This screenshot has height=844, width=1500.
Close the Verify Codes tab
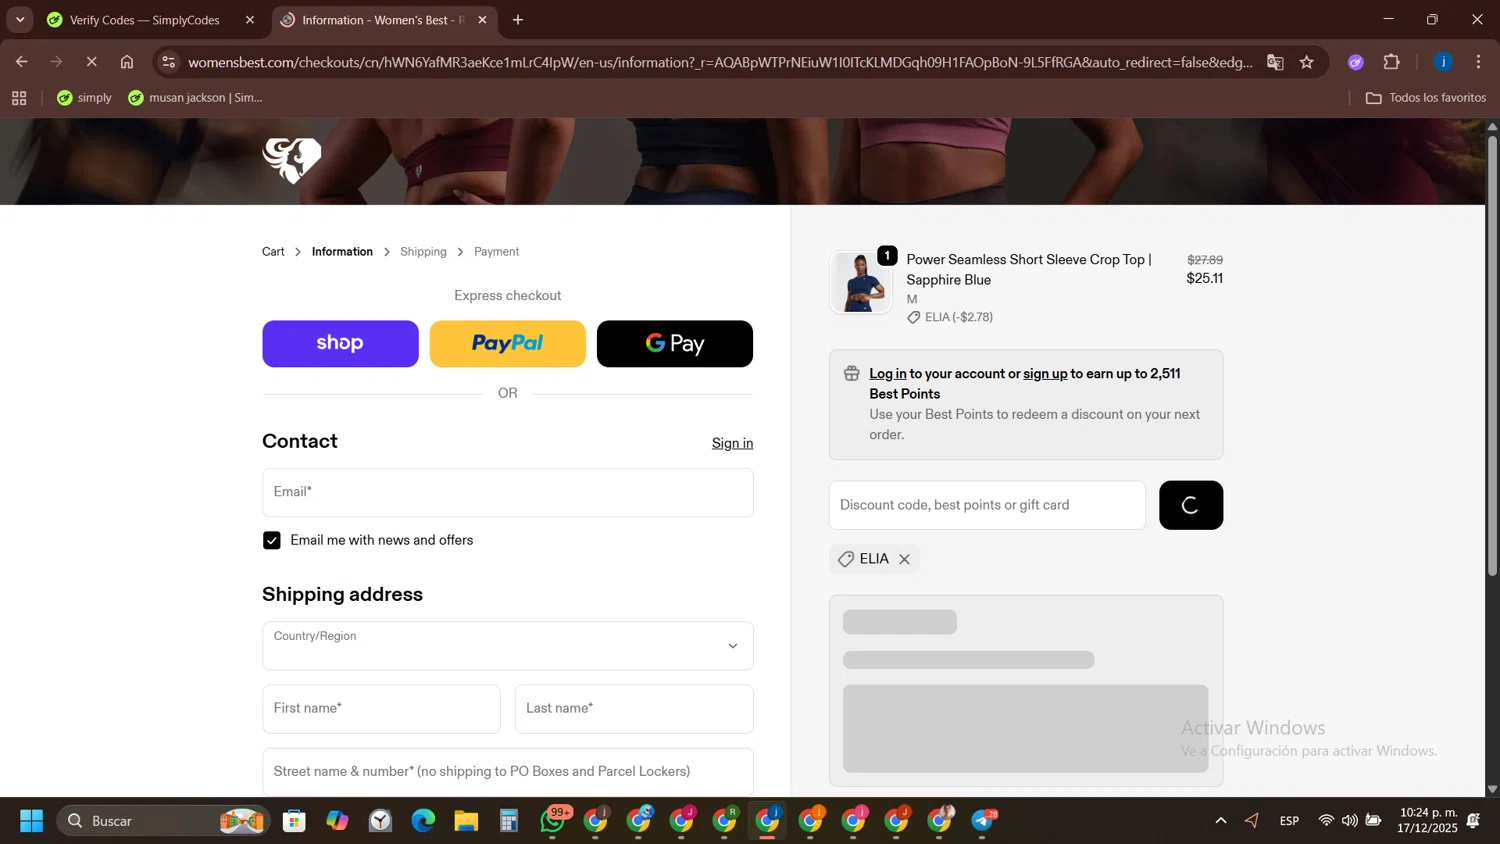250,20
